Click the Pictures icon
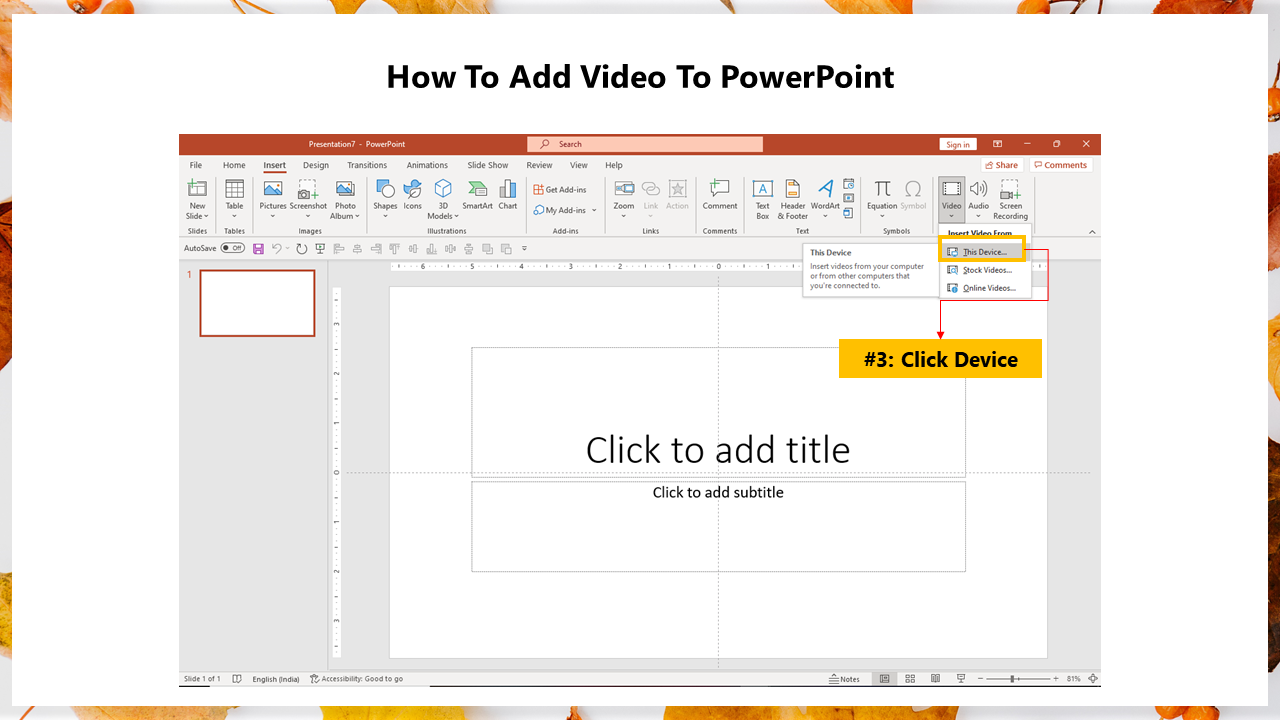The height and width of the screenshot is (720, 1280). click(273, 188)
